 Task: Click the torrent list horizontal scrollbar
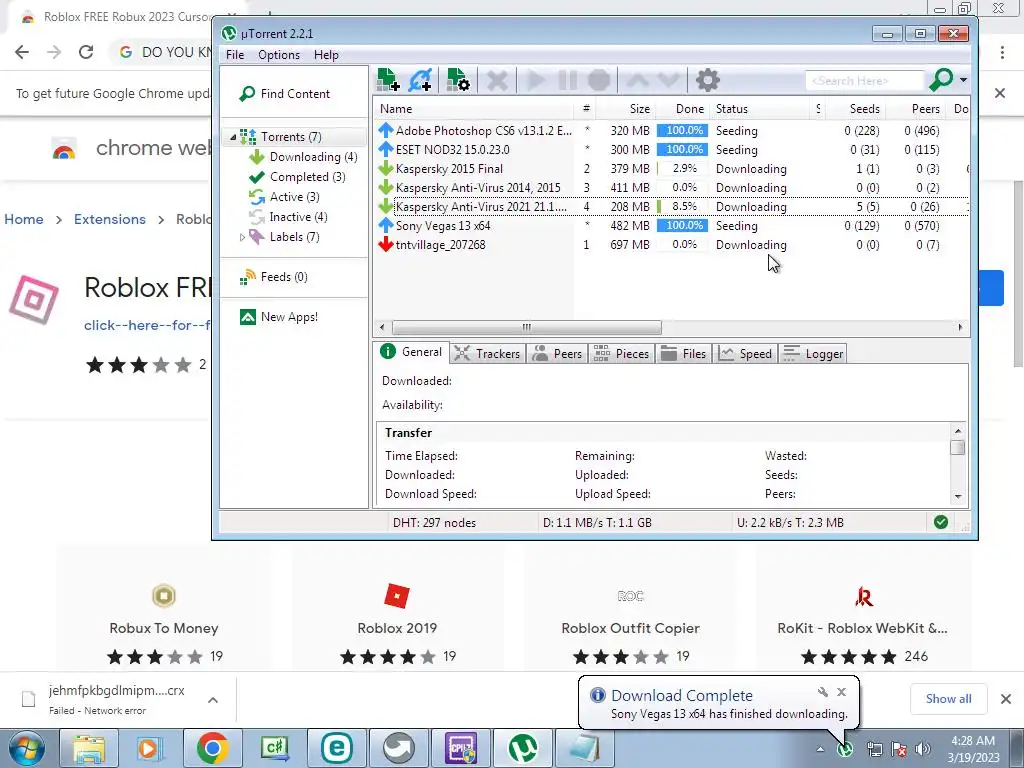click(x=526, y=327)
